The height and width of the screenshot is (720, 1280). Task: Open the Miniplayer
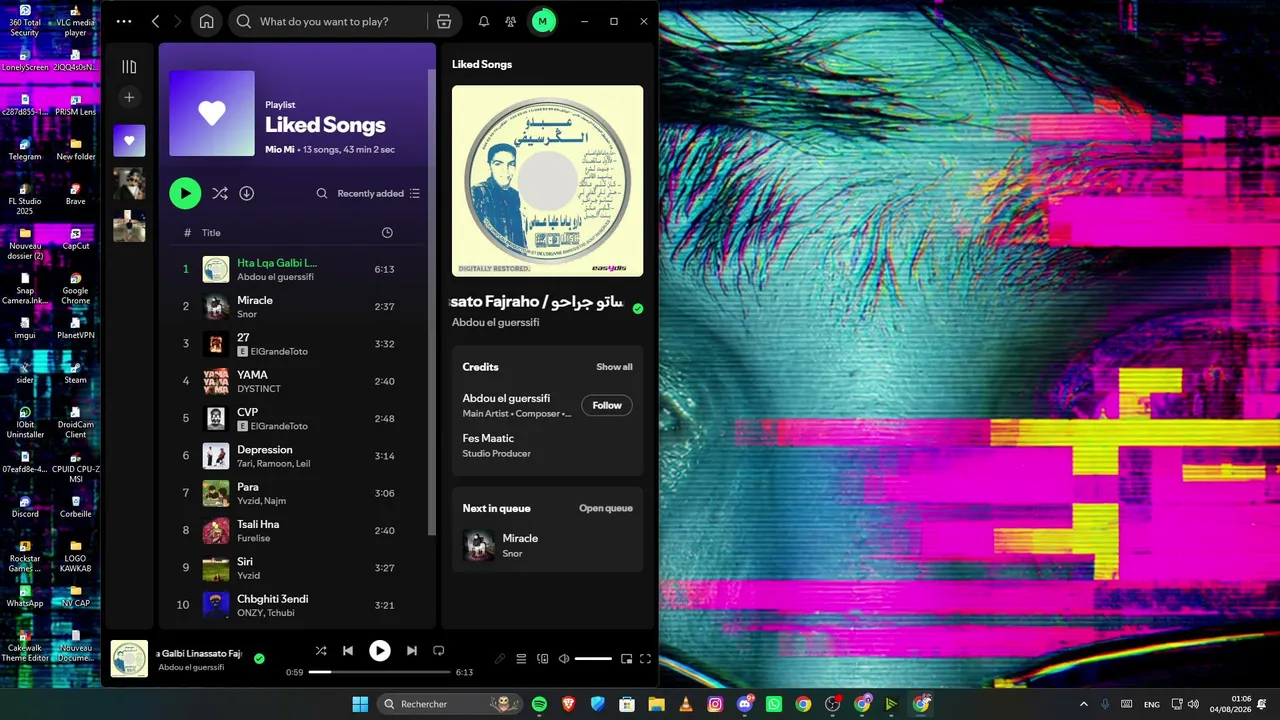[x=626, y=658]
